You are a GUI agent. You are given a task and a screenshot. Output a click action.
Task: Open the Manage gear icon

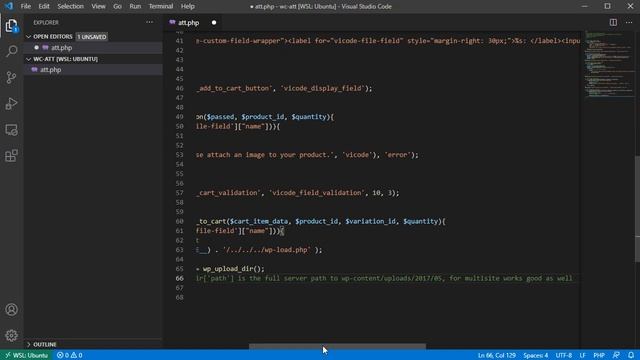[11, 335]
